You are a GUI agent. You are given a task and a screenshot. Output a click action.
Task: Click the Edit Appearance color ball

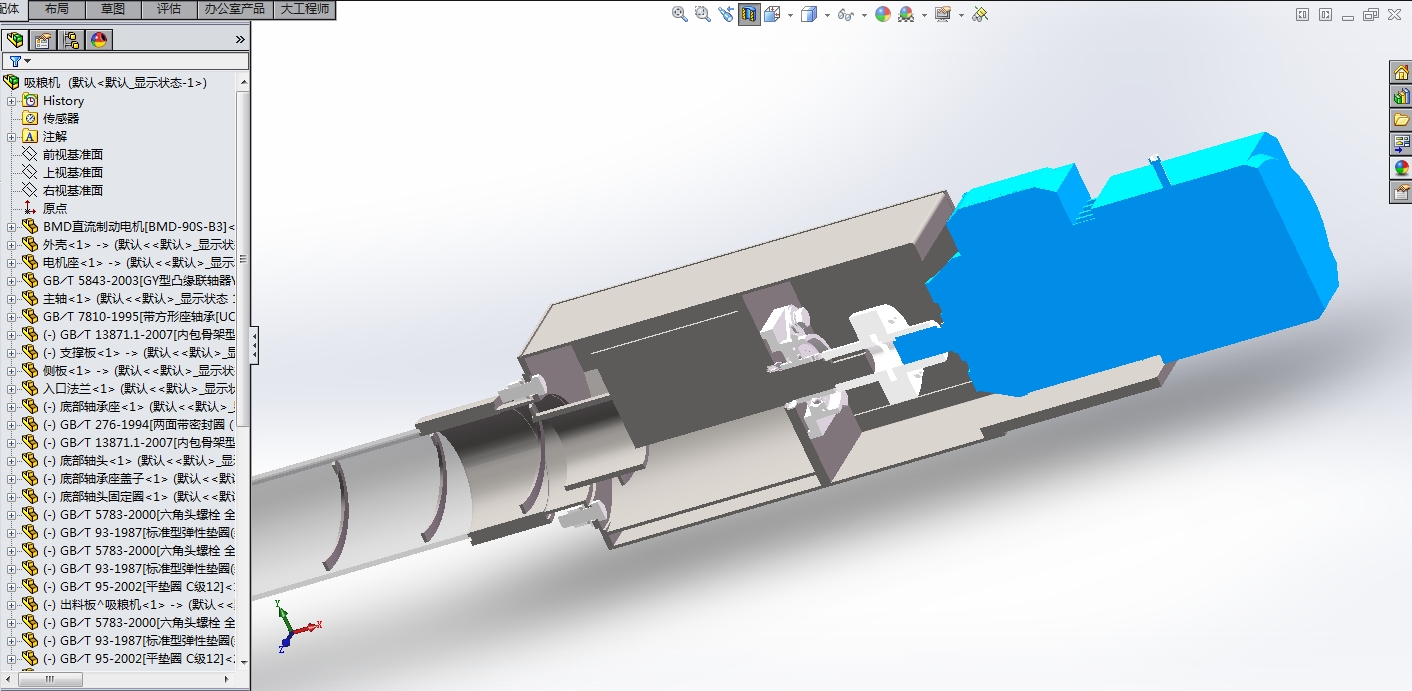pyautogui.click(x=883, y=14)
